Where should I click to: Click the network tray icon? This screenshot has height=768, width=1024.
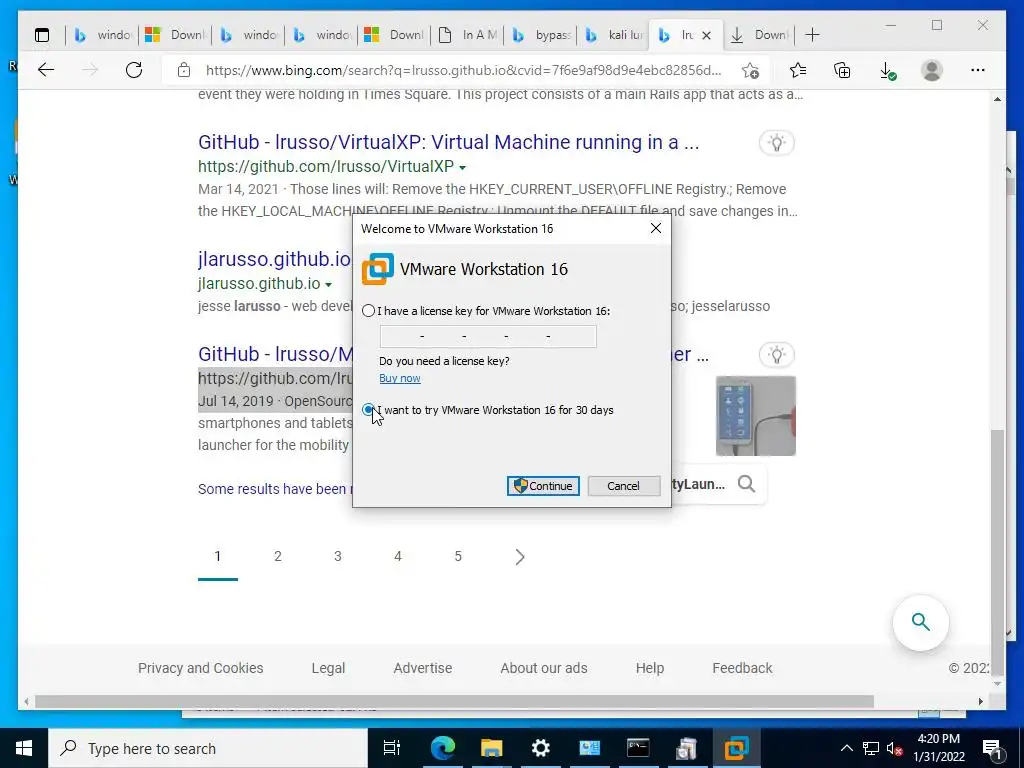871,748
